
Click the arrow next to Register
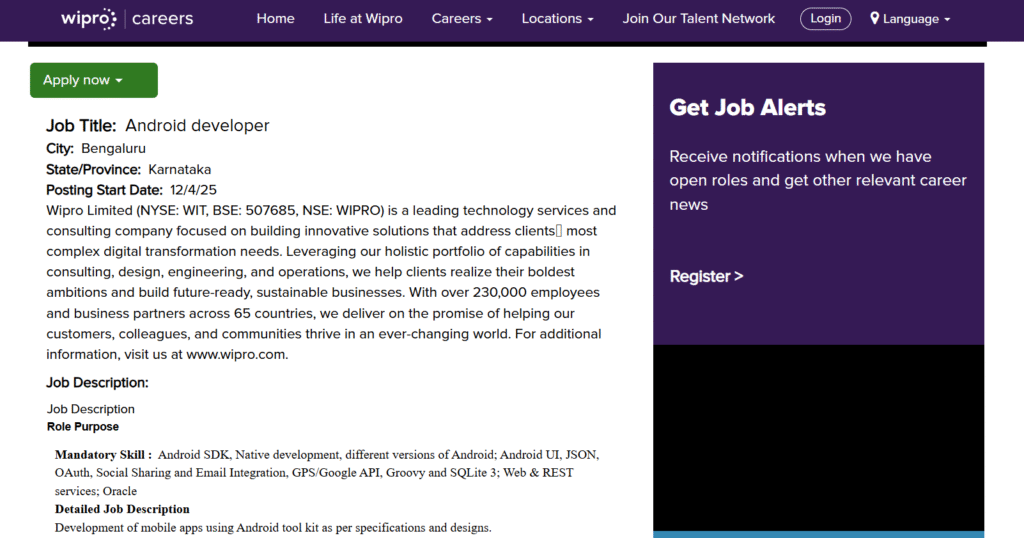[x=739, y=276]
